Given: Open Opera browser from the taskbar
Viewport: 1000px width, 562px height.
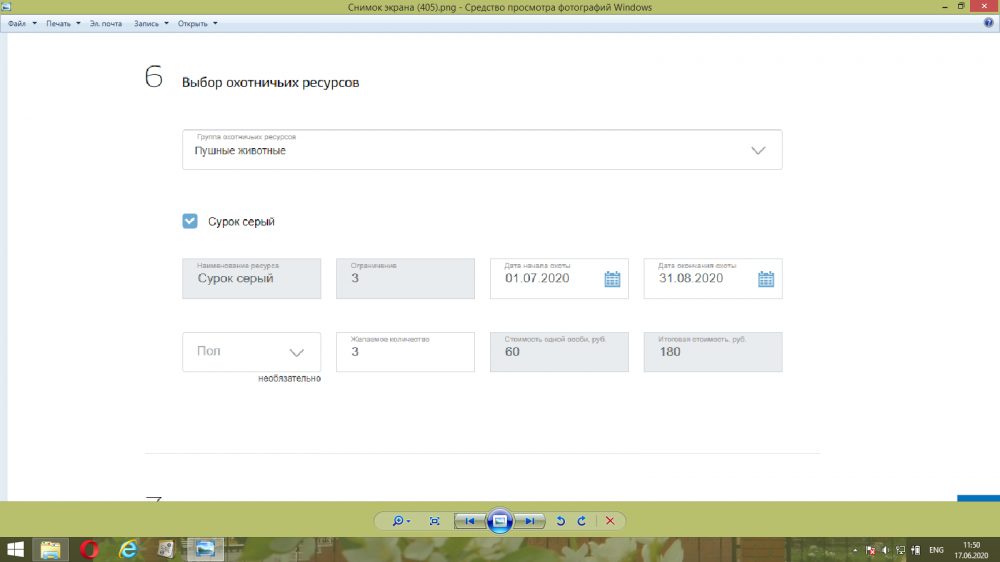Looking at the screenshot, I should [89, 549].
